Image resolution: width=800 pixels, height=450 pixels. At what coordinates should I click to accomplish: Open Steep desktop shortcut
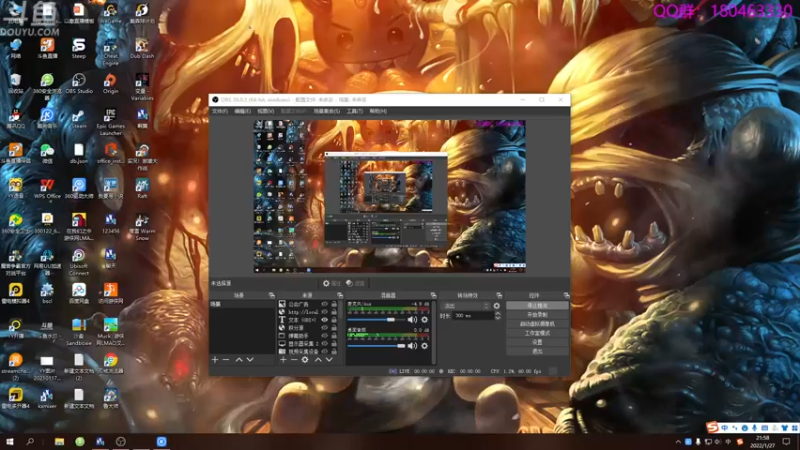(x=79, y=48)
